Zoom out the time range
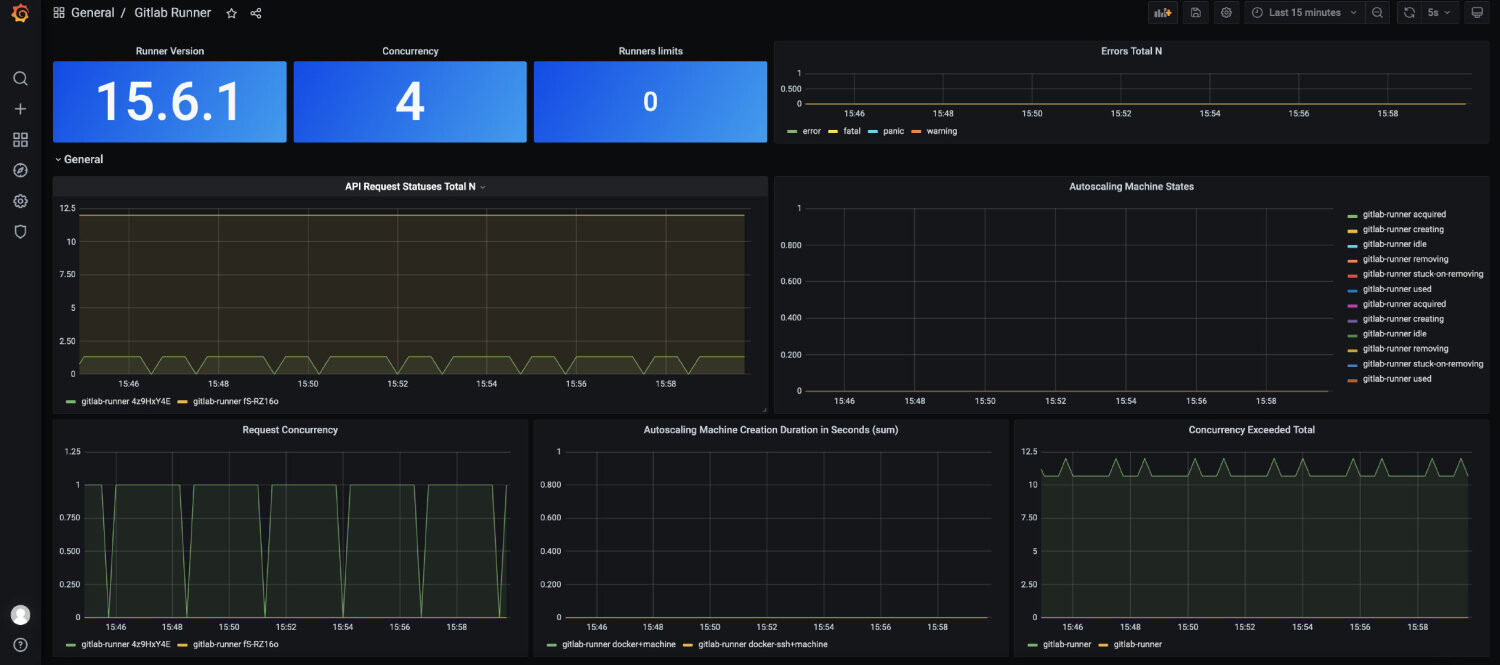The height and width of the screenshot is (665, 1500). click(1378, 13)
